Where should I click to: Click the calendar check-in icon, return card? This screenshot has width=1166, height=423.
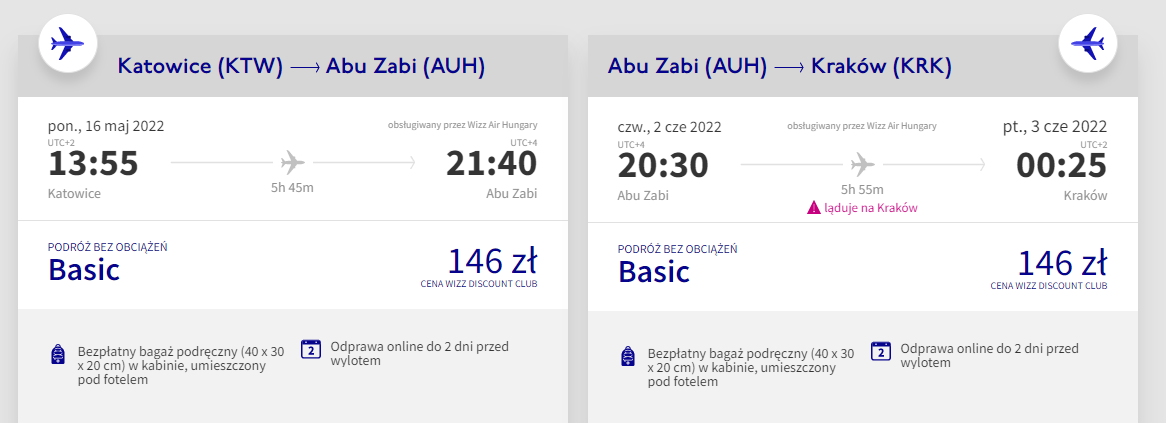(881, 349)
